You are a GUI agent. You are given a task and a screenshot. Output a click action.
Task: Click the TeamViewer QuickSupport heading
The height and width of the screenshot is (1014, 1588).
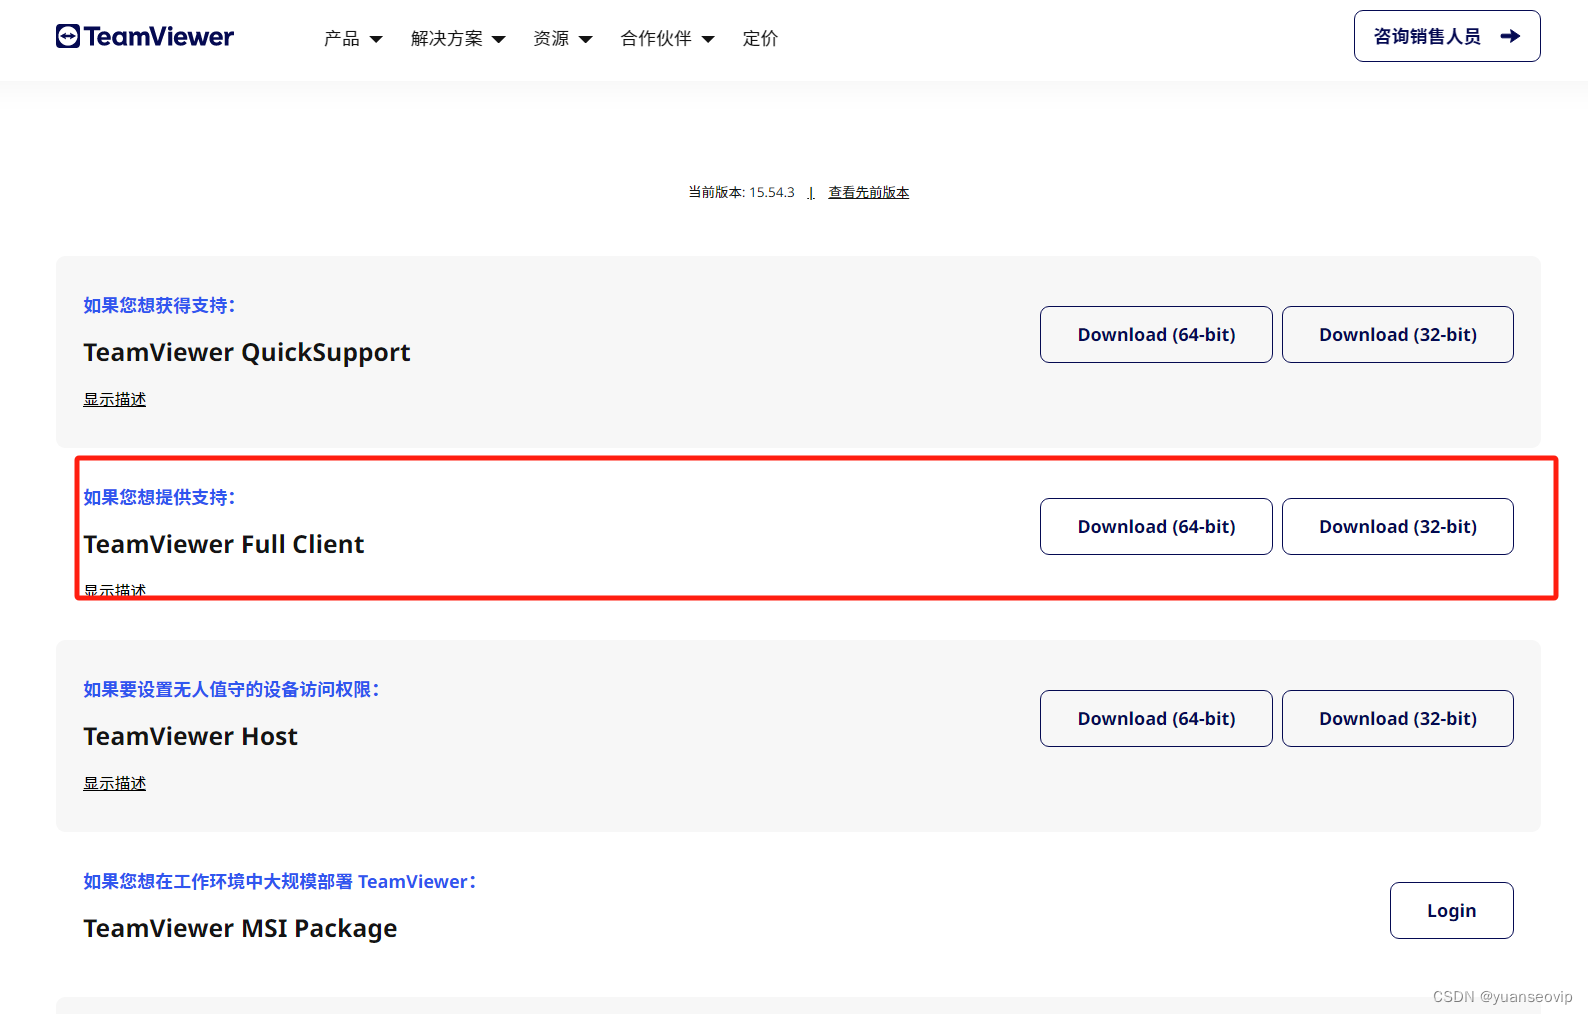[x=247, y=353]
